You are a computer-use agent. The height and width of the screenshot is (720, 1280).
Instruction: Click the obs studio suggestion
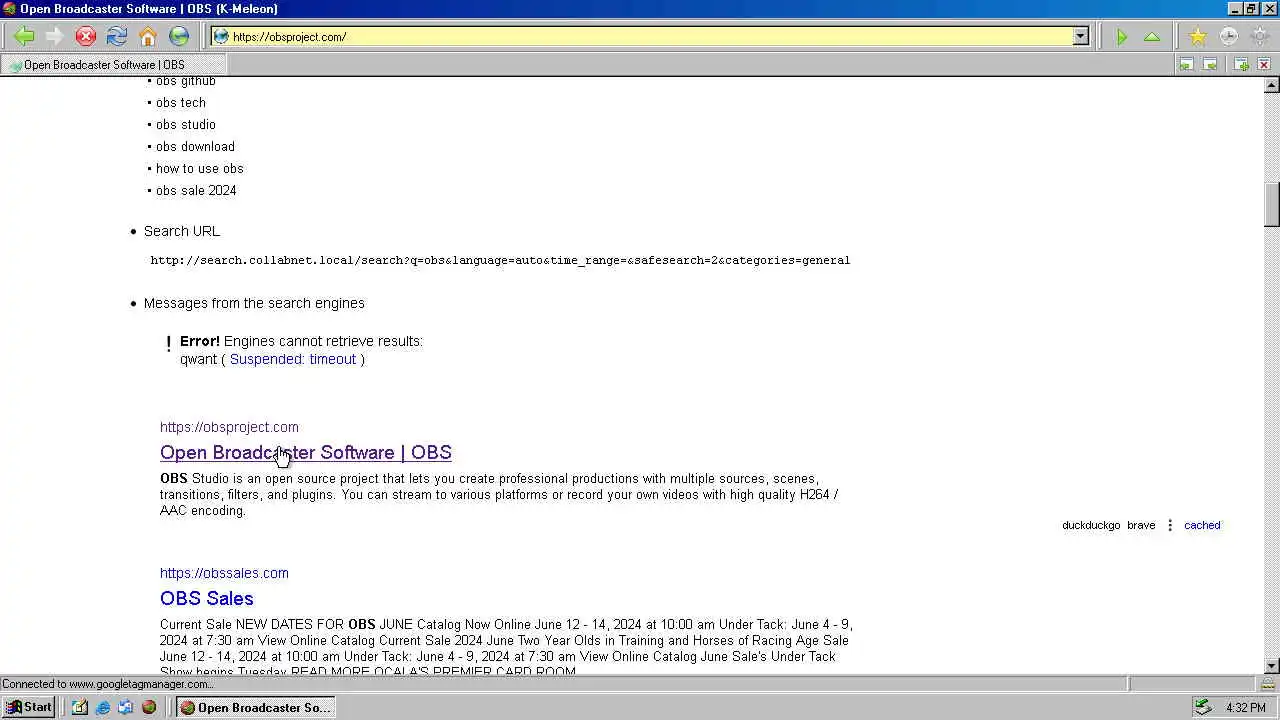click(x=186, y=125)
